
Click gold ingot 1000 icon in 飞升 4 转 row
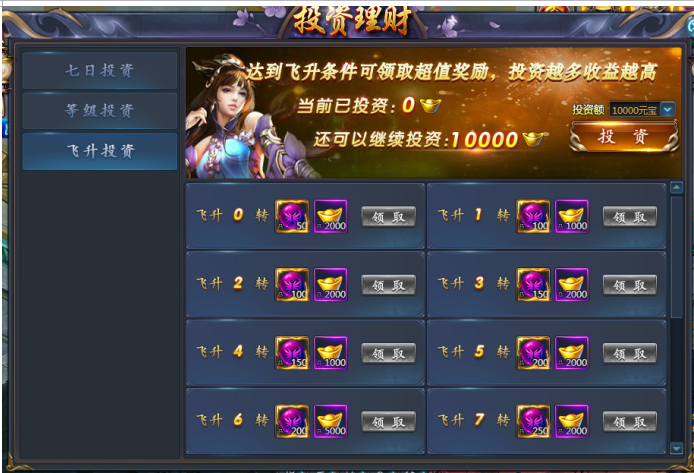coord(331,353)
